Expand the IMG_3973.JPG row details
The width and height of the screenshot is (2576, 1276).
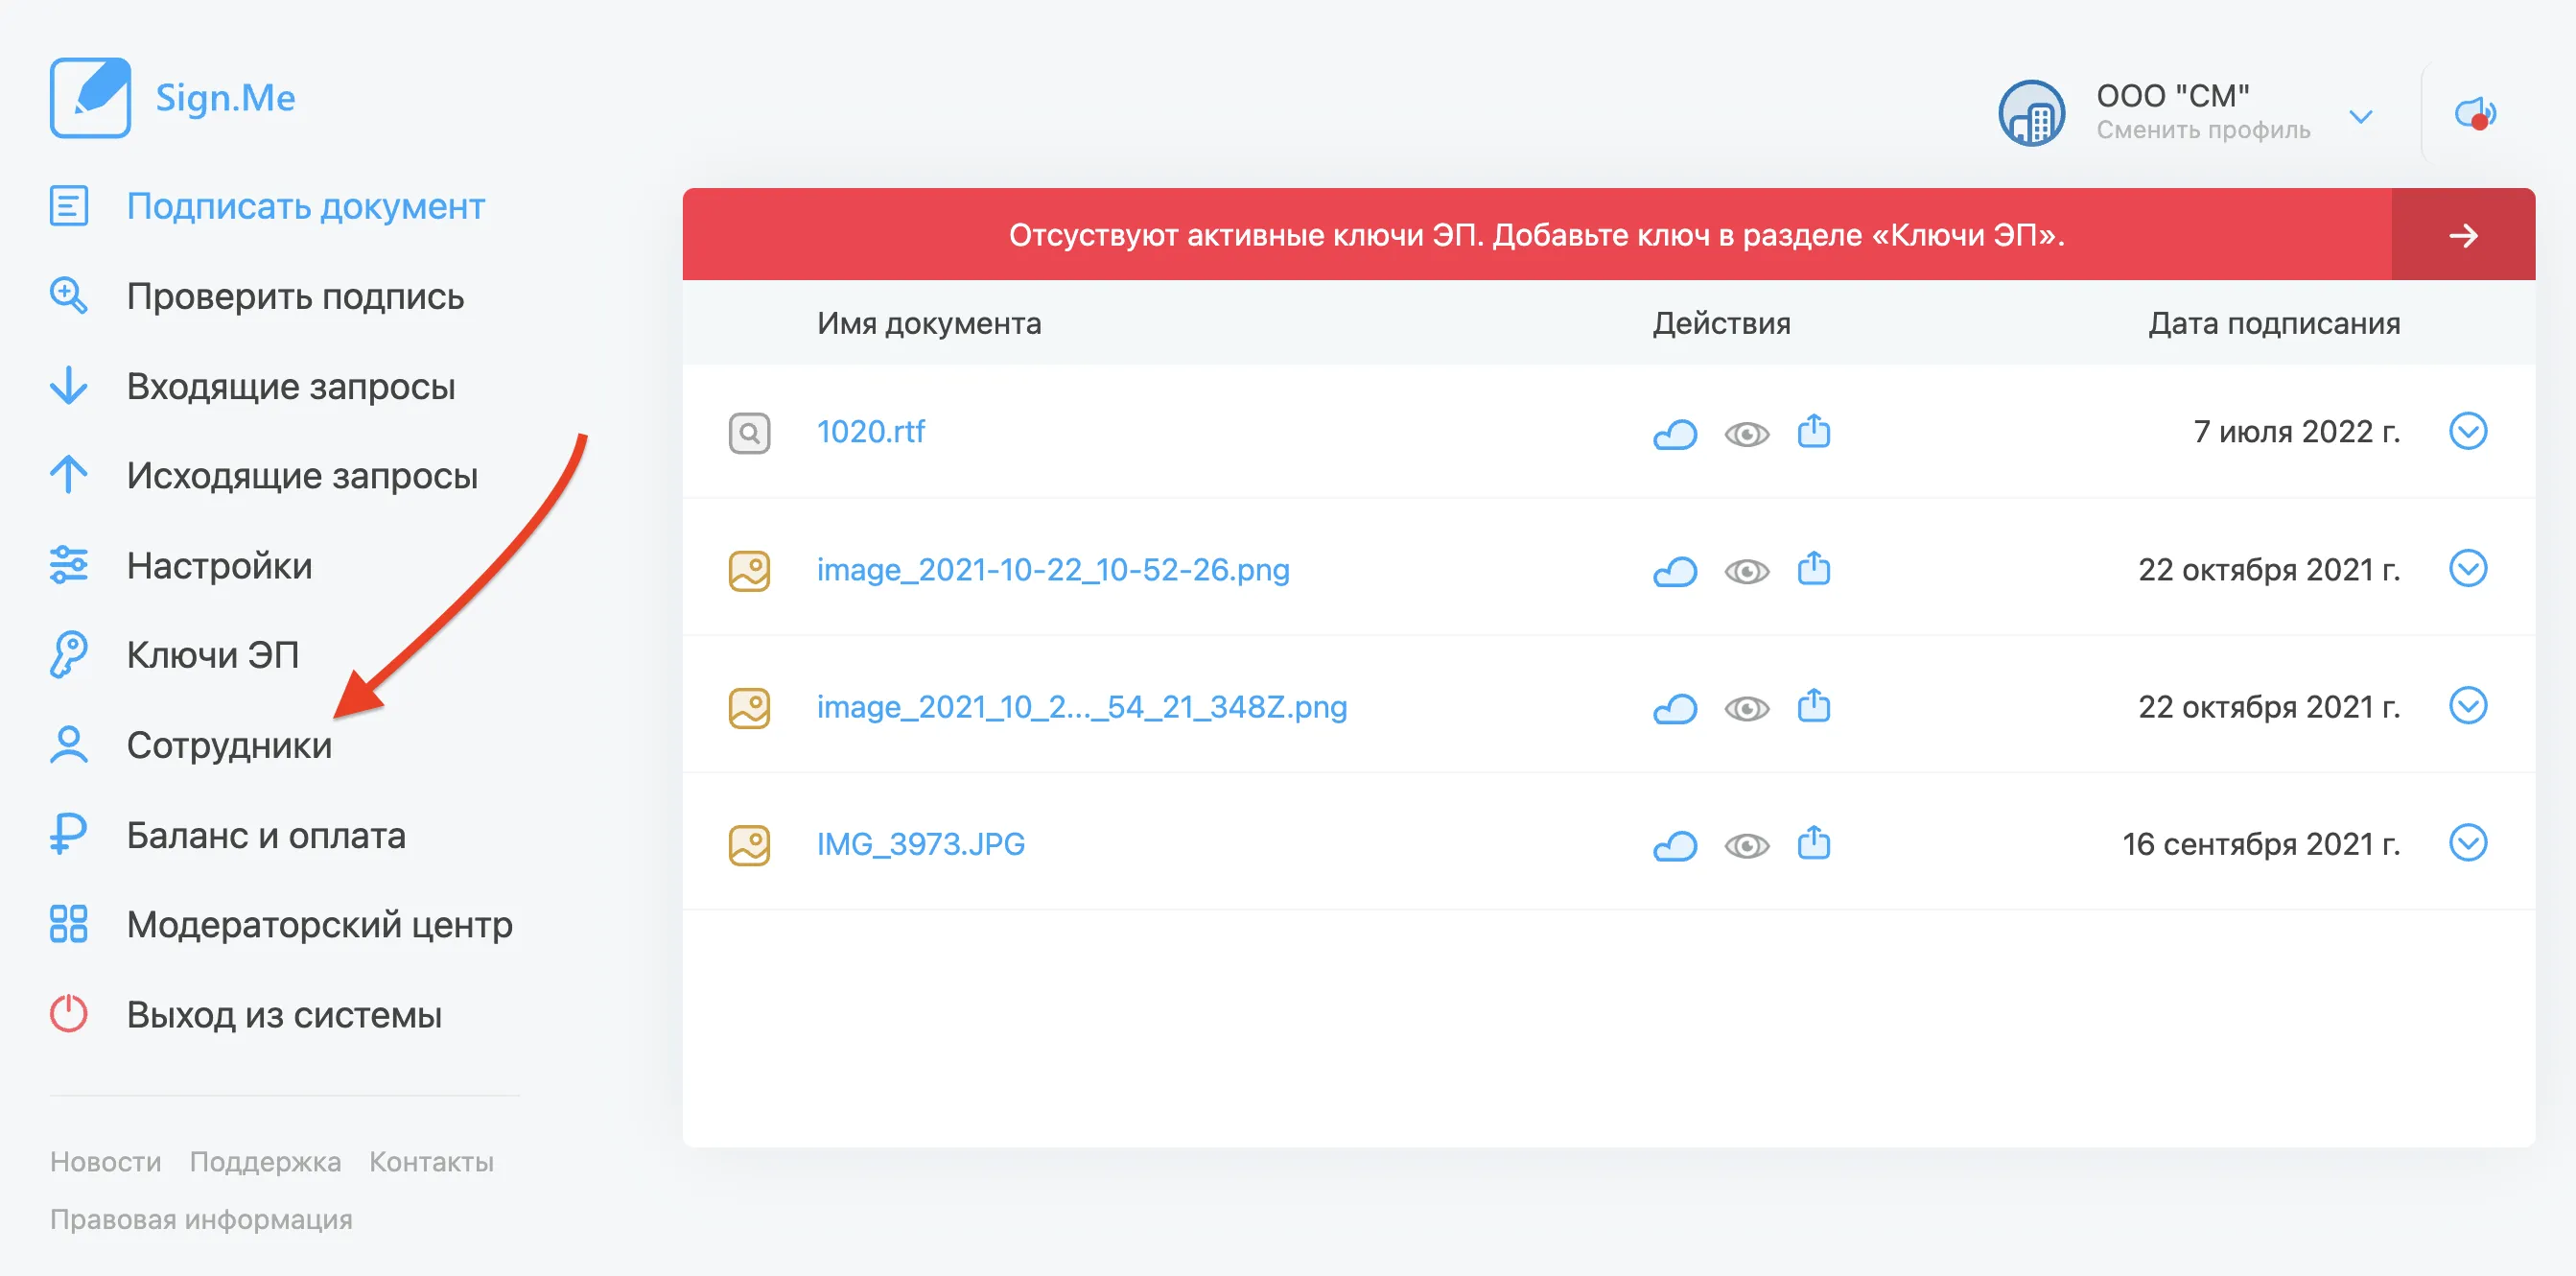(2468, 842)
